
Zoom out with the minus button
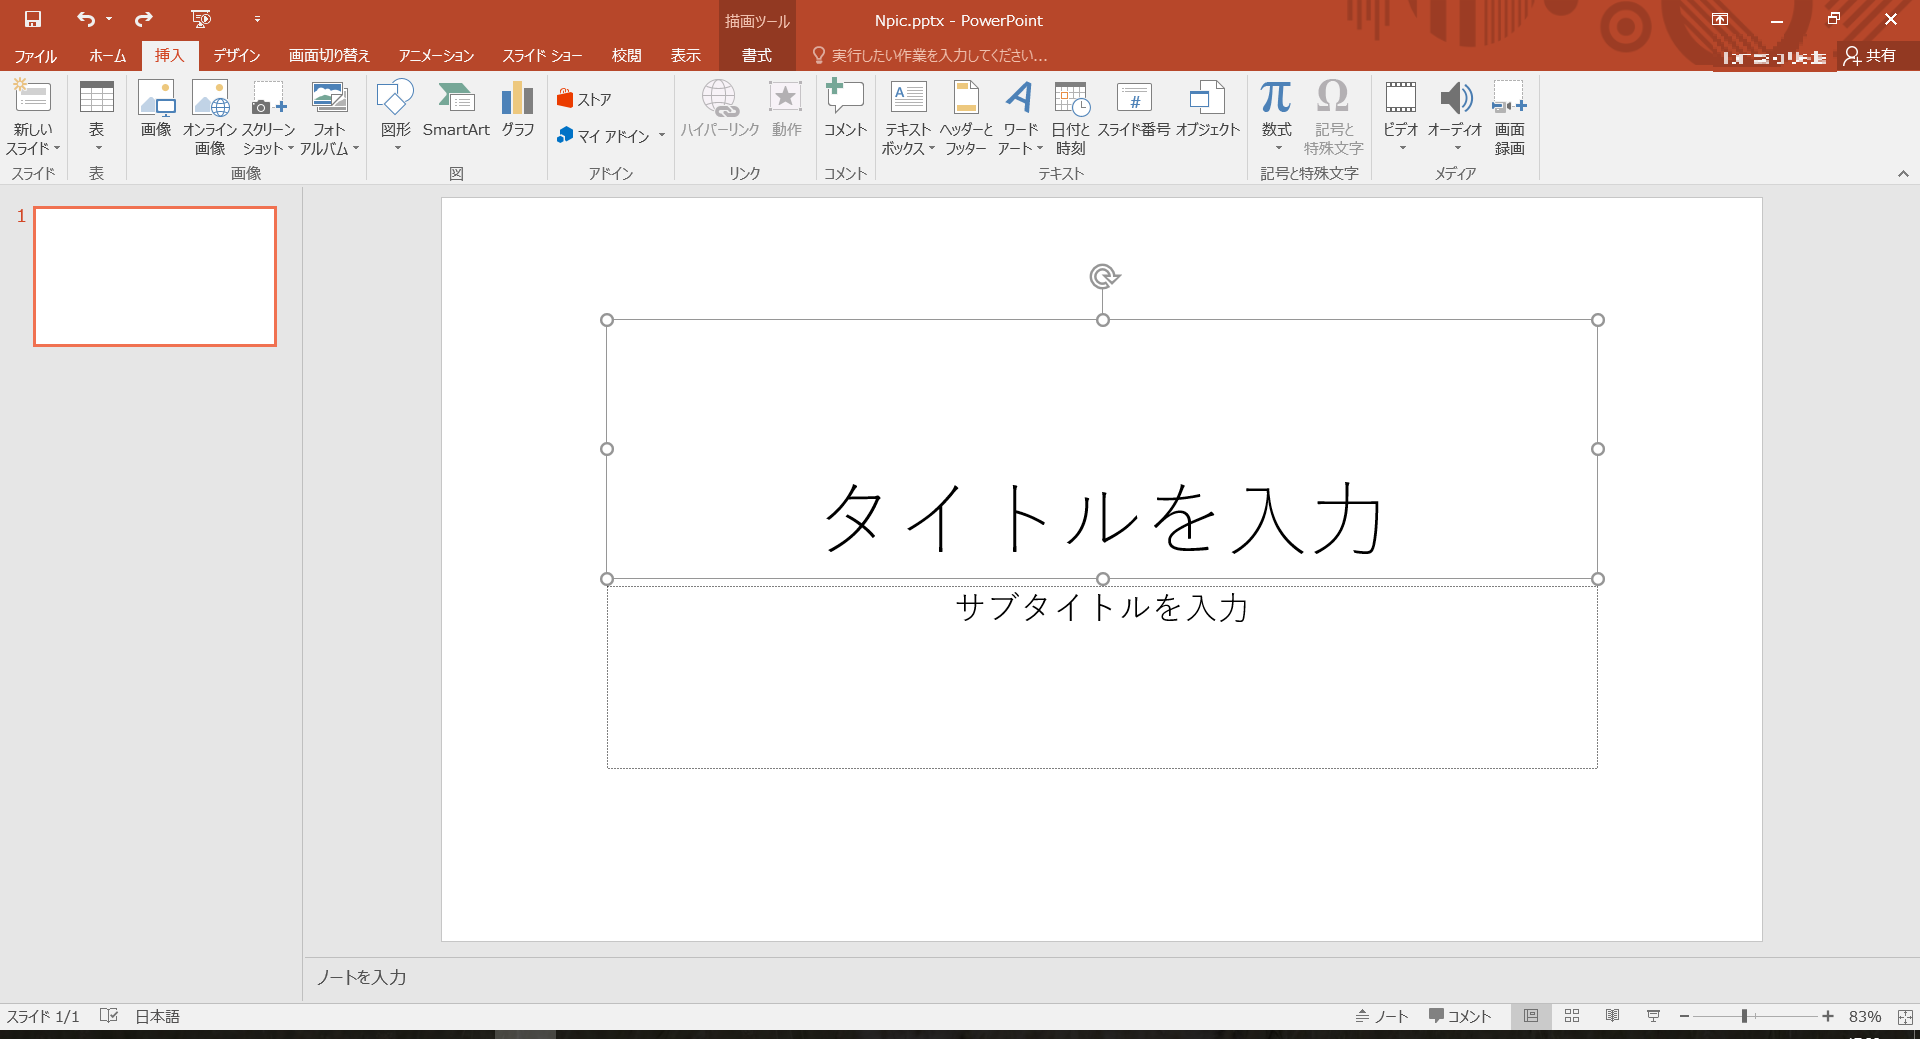tap(1684, 1016)
